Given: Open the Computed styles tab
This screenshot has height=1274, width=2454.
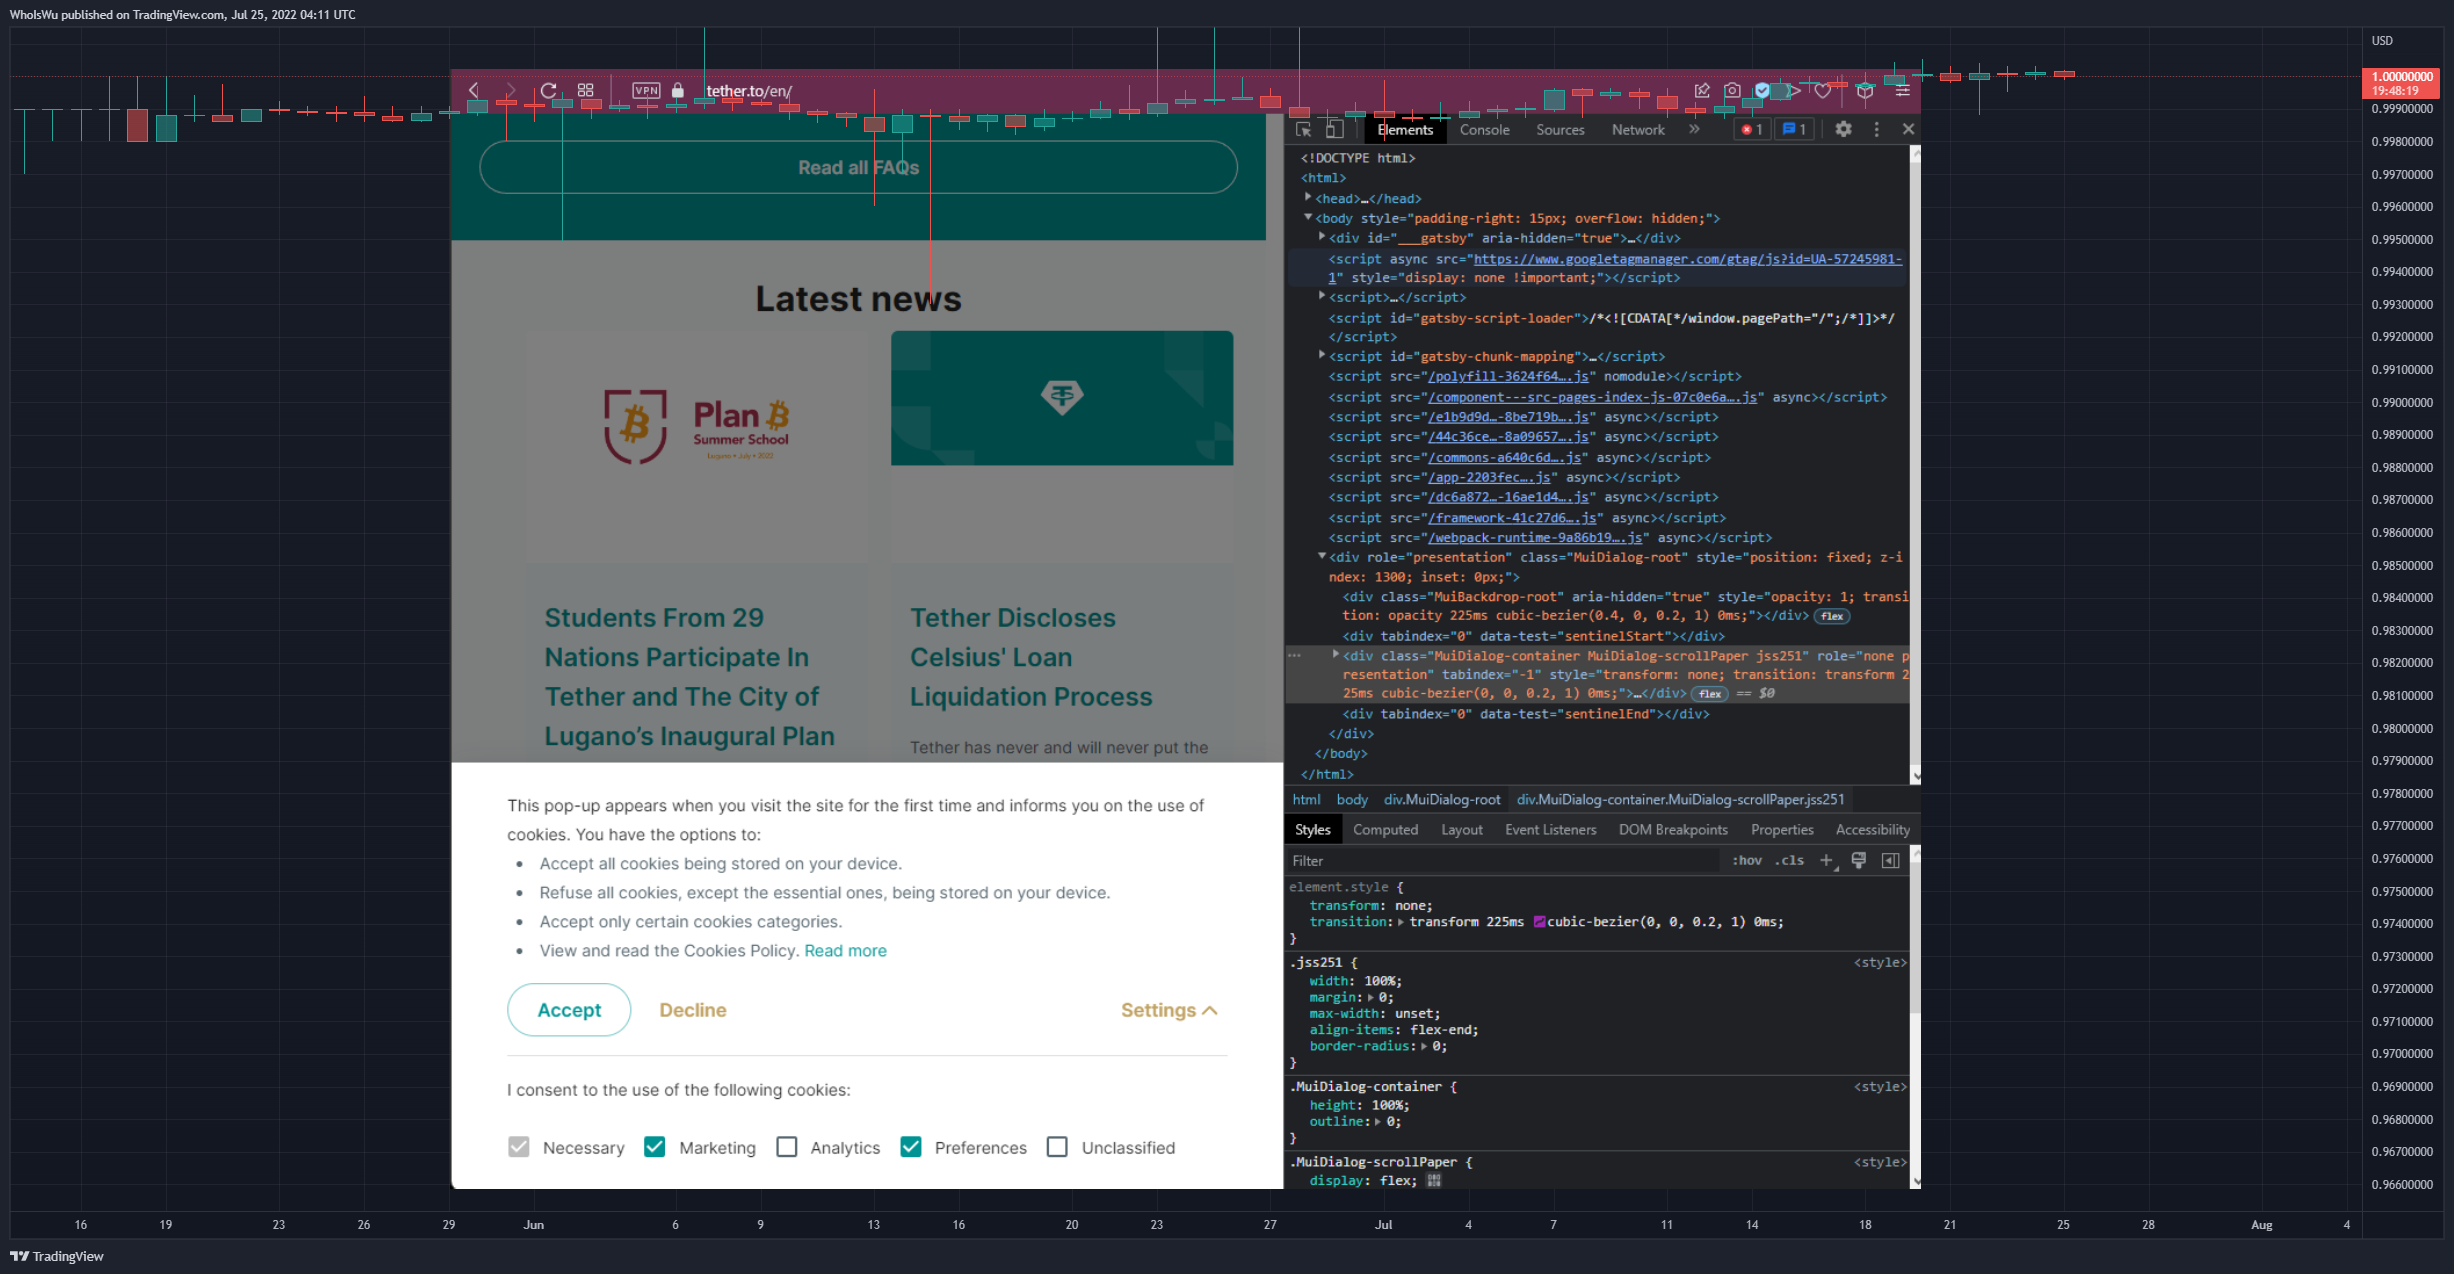Looking at the screenshot, I should [x=1385, y=830].
